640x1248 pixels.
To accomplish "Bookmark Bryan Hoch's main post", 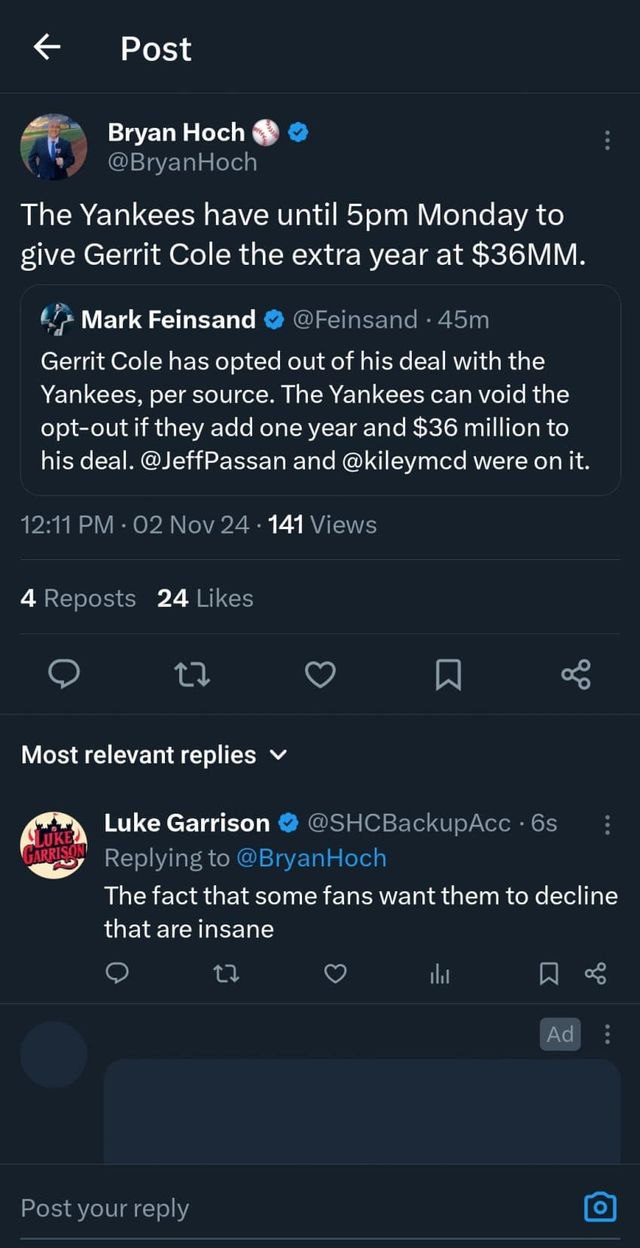I will click(448, 676).
